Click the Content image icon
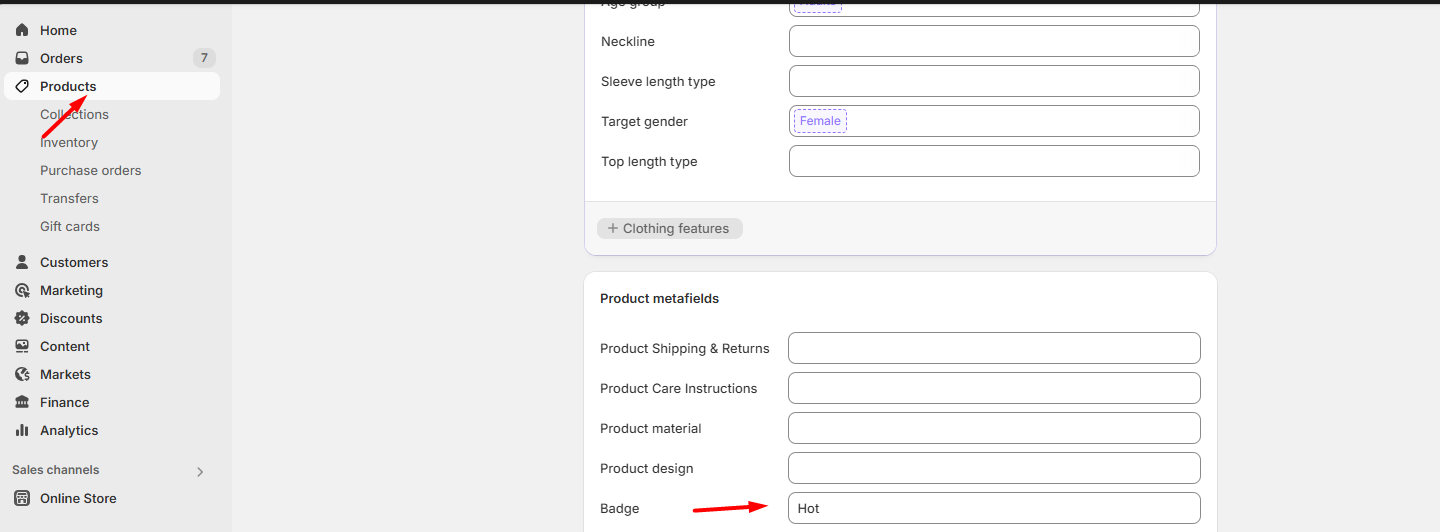Screen dimensions: 1440x532 22,346
